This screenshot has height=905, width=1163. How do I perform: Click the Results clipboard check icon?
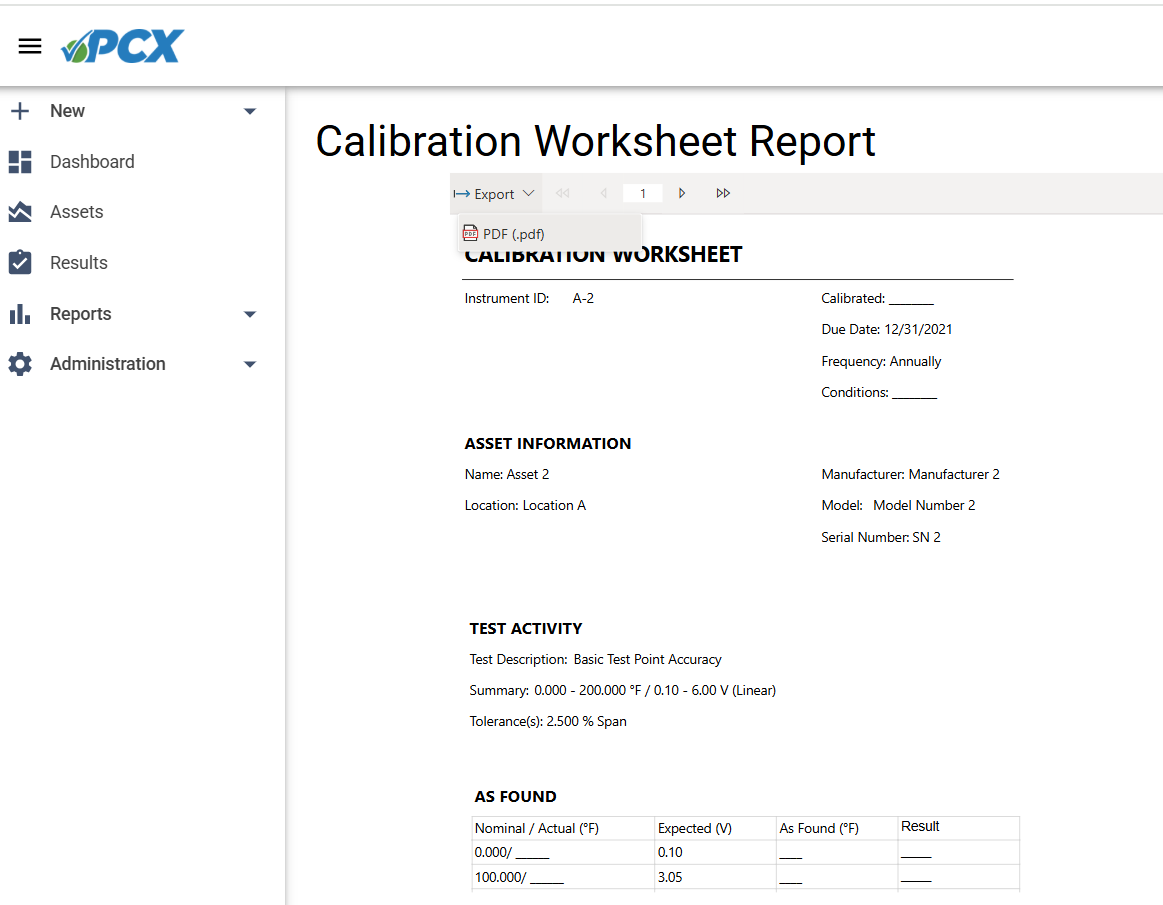click(20, 263)
